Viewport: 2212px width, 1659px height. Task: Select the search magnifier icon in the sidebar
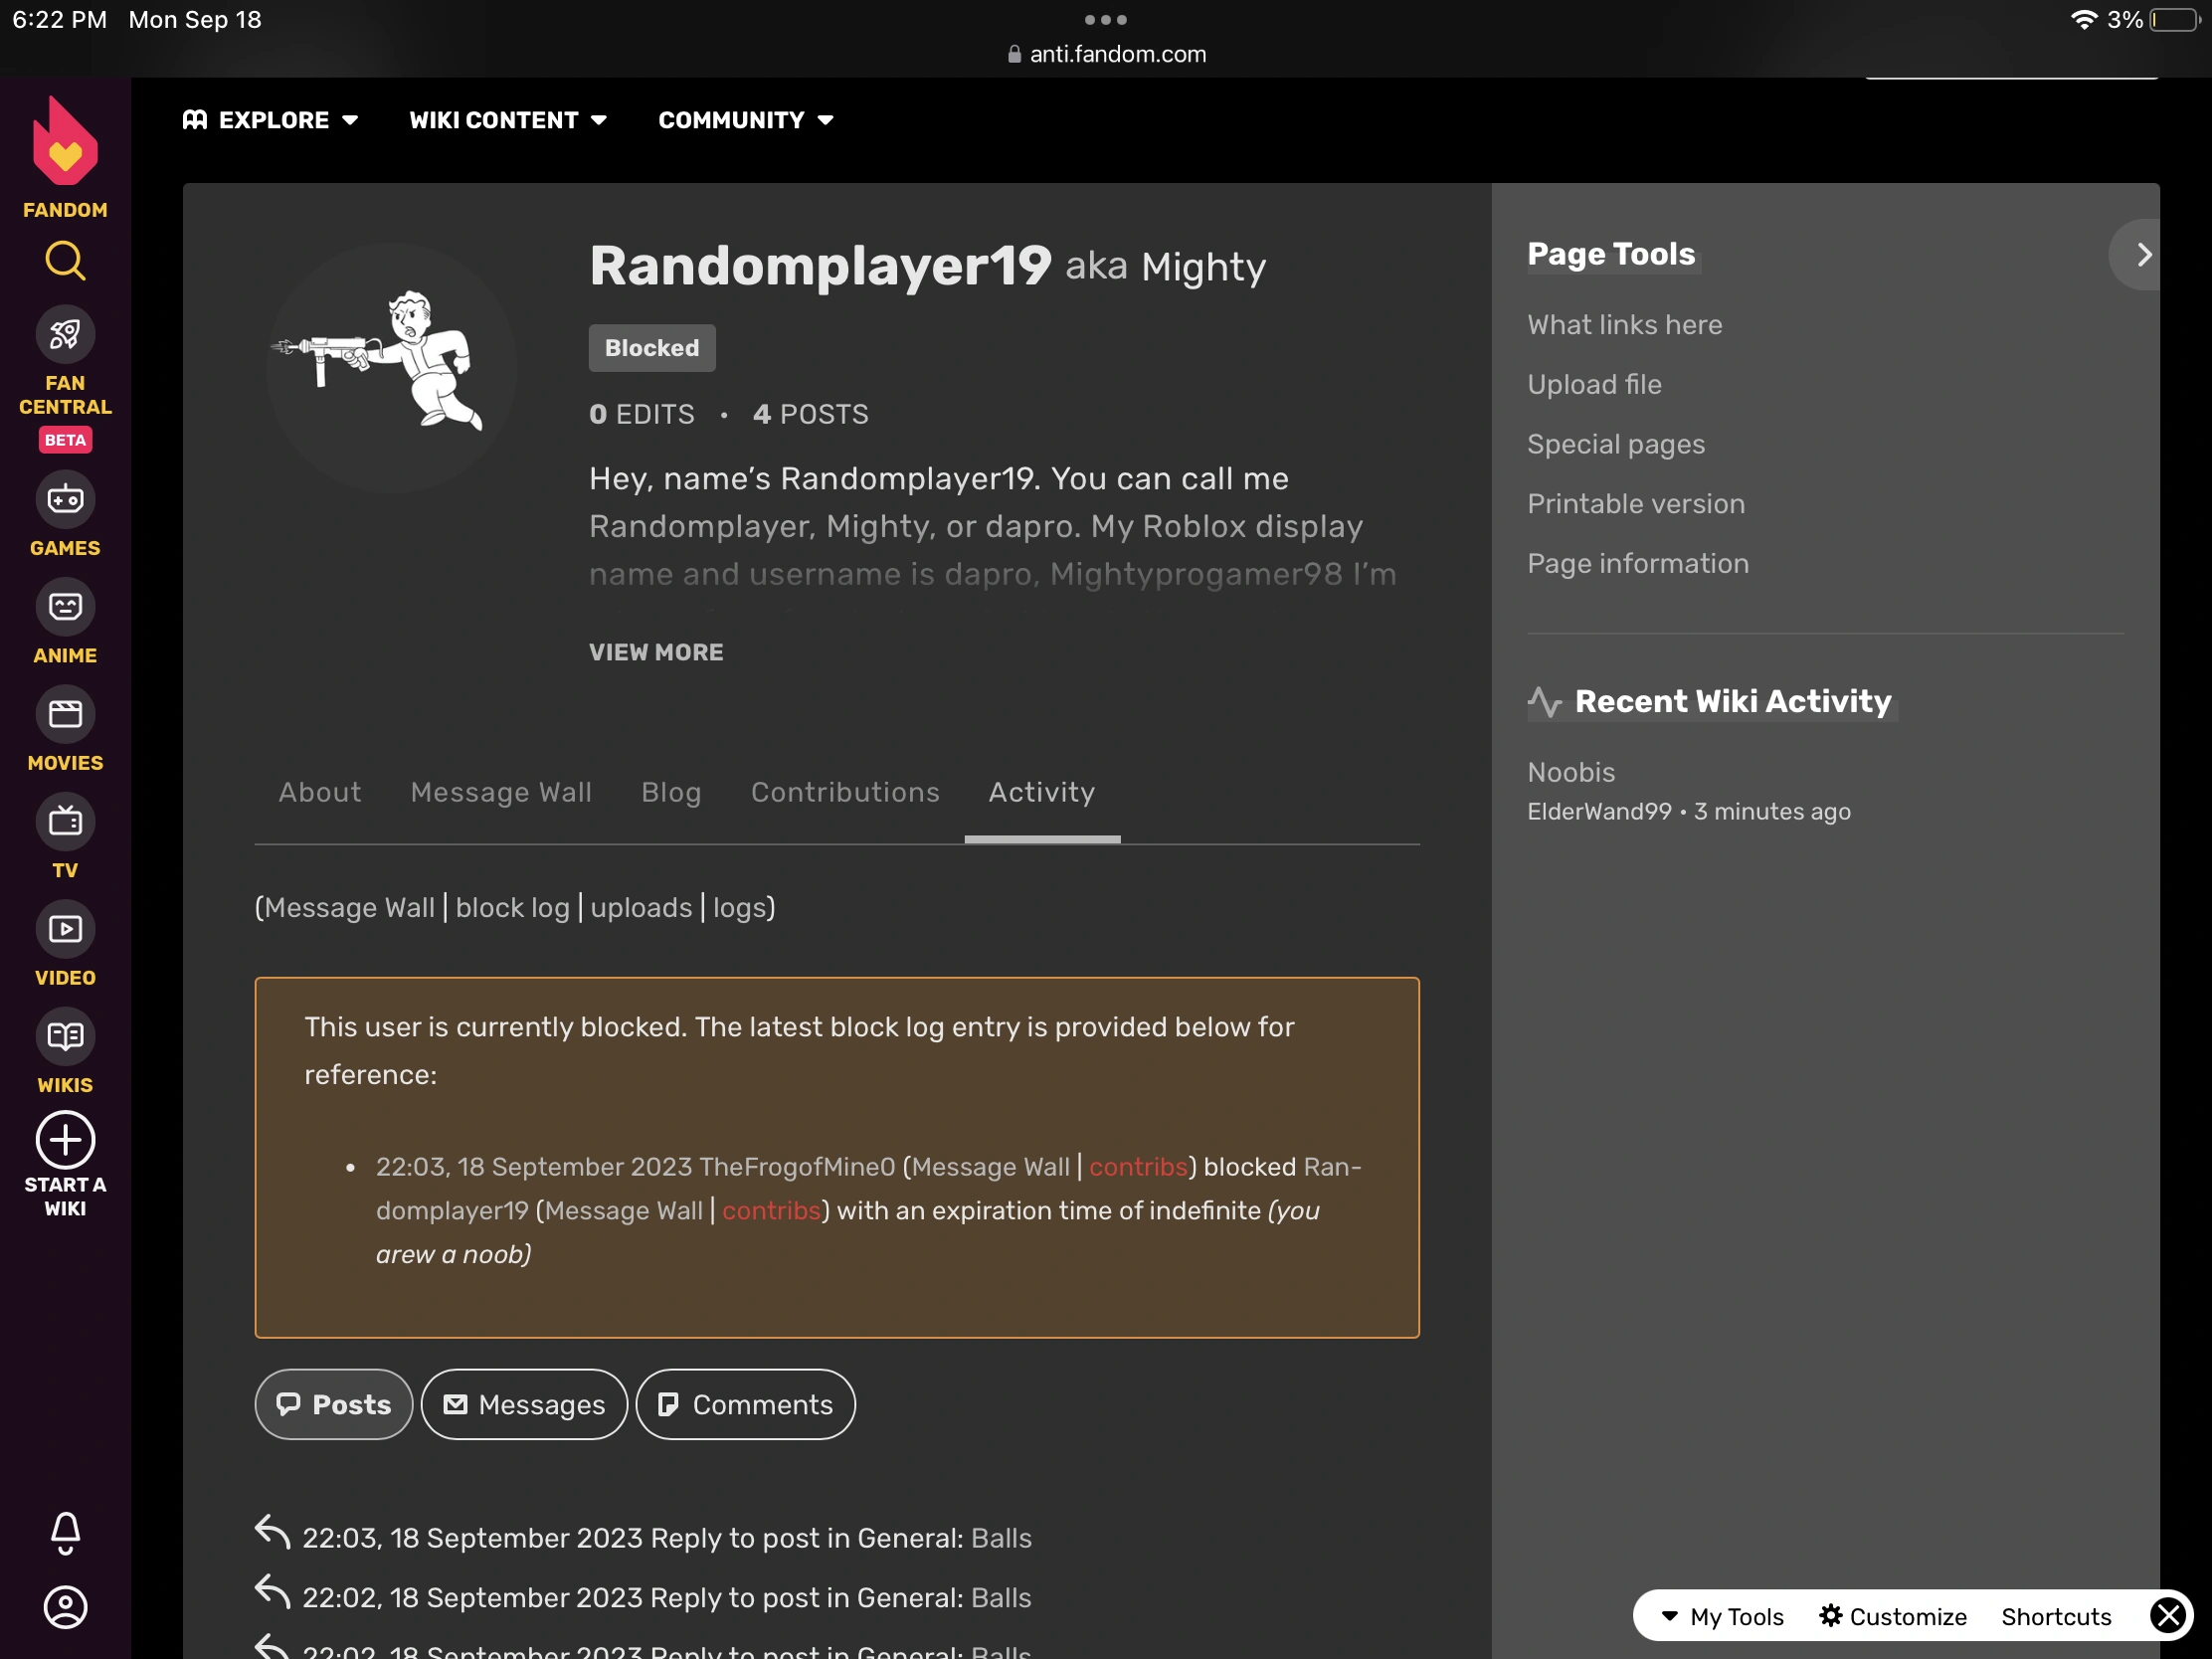coord(64,261)
